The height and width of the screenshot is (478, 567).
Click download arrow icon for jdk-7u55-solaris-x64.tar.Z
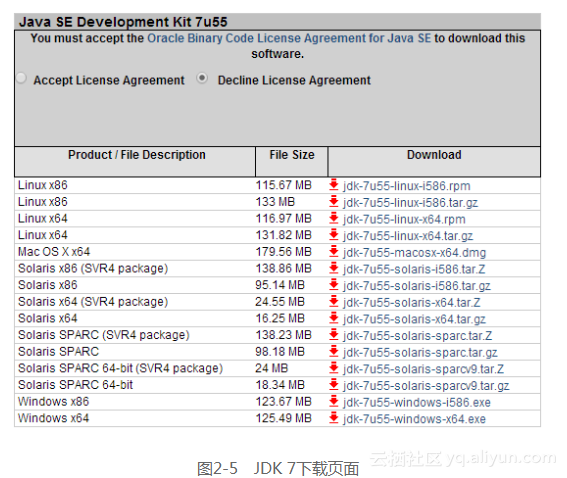(333, 301)
